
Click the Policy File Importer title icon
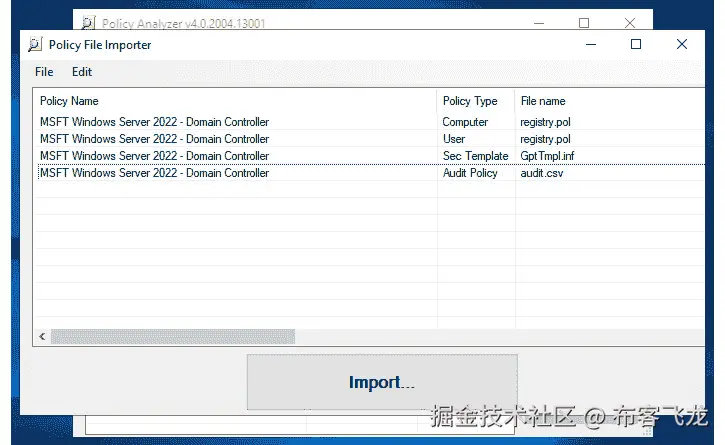[x=35, y=44]
